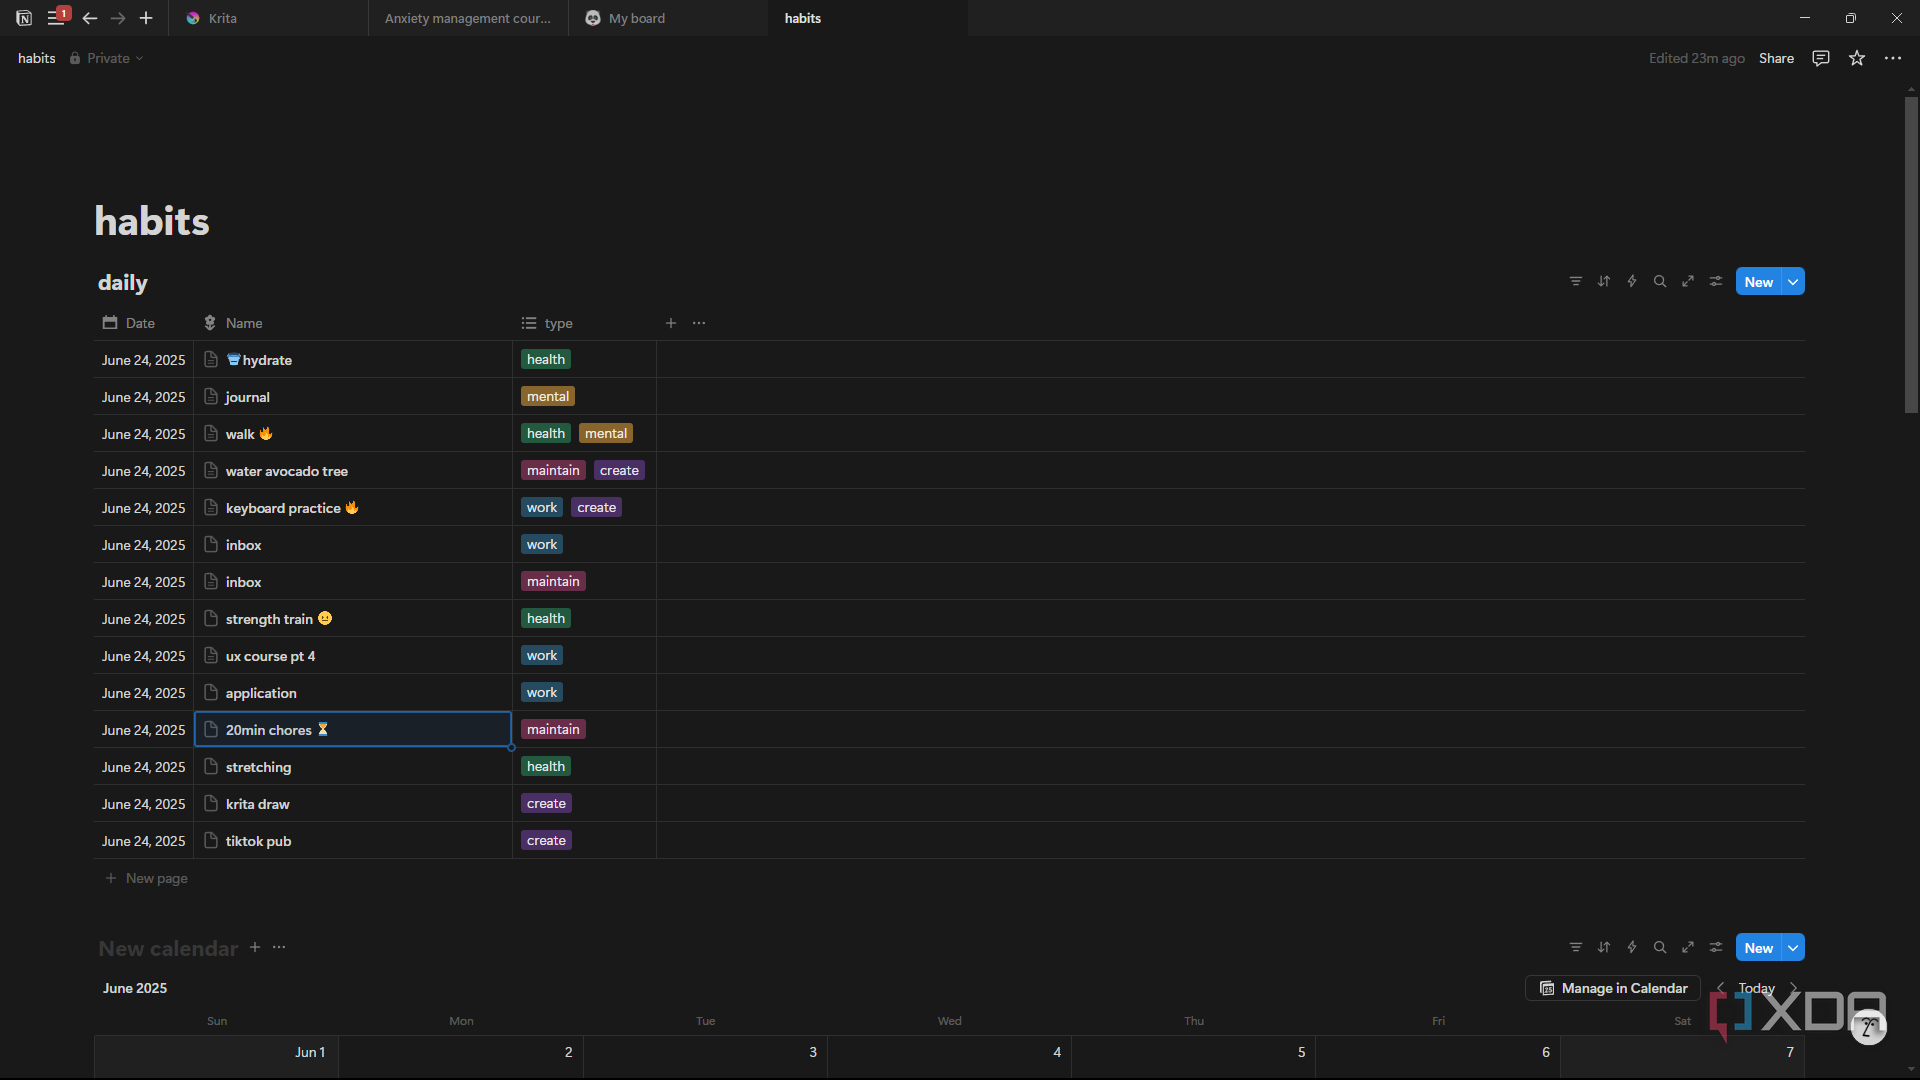Select the habits tab
Image resolution: width=1920 pixels, height=1080 pixels.
pos(868,18)
